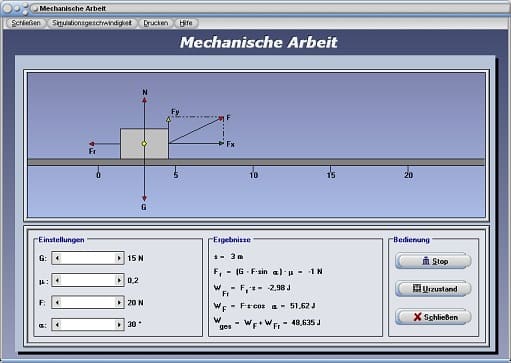Click the α angle slider track
The width and height of the screenshot is (511, 363).
(x=88, y=324)
